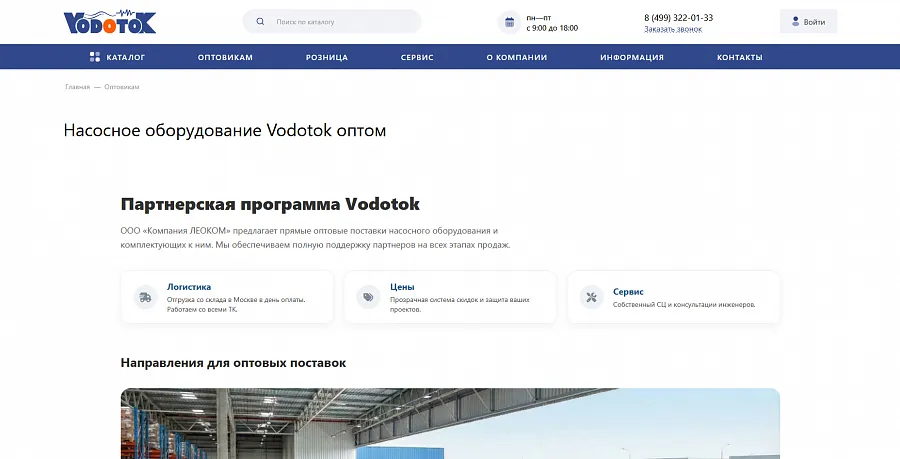Click heading Насосное оборудование Vodotok оптом
The image size is (900, 459).
(x=225, y=130)
